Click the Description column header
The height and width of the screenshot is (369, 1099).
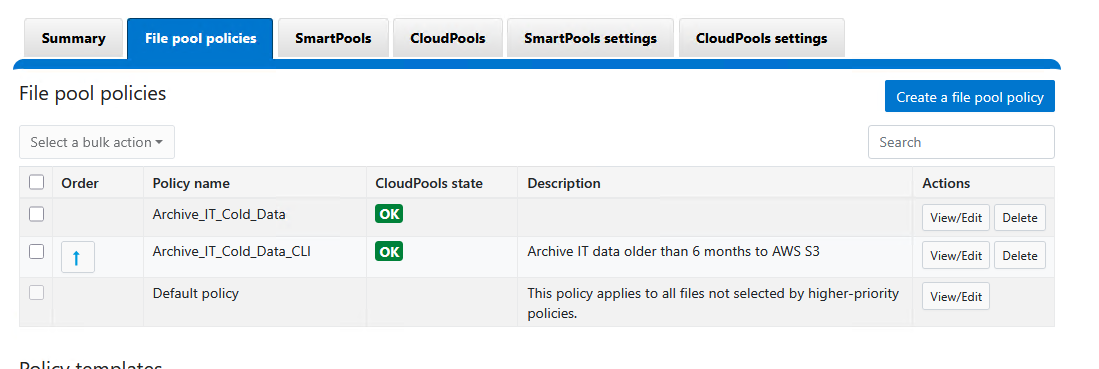[x=564, y=183]
